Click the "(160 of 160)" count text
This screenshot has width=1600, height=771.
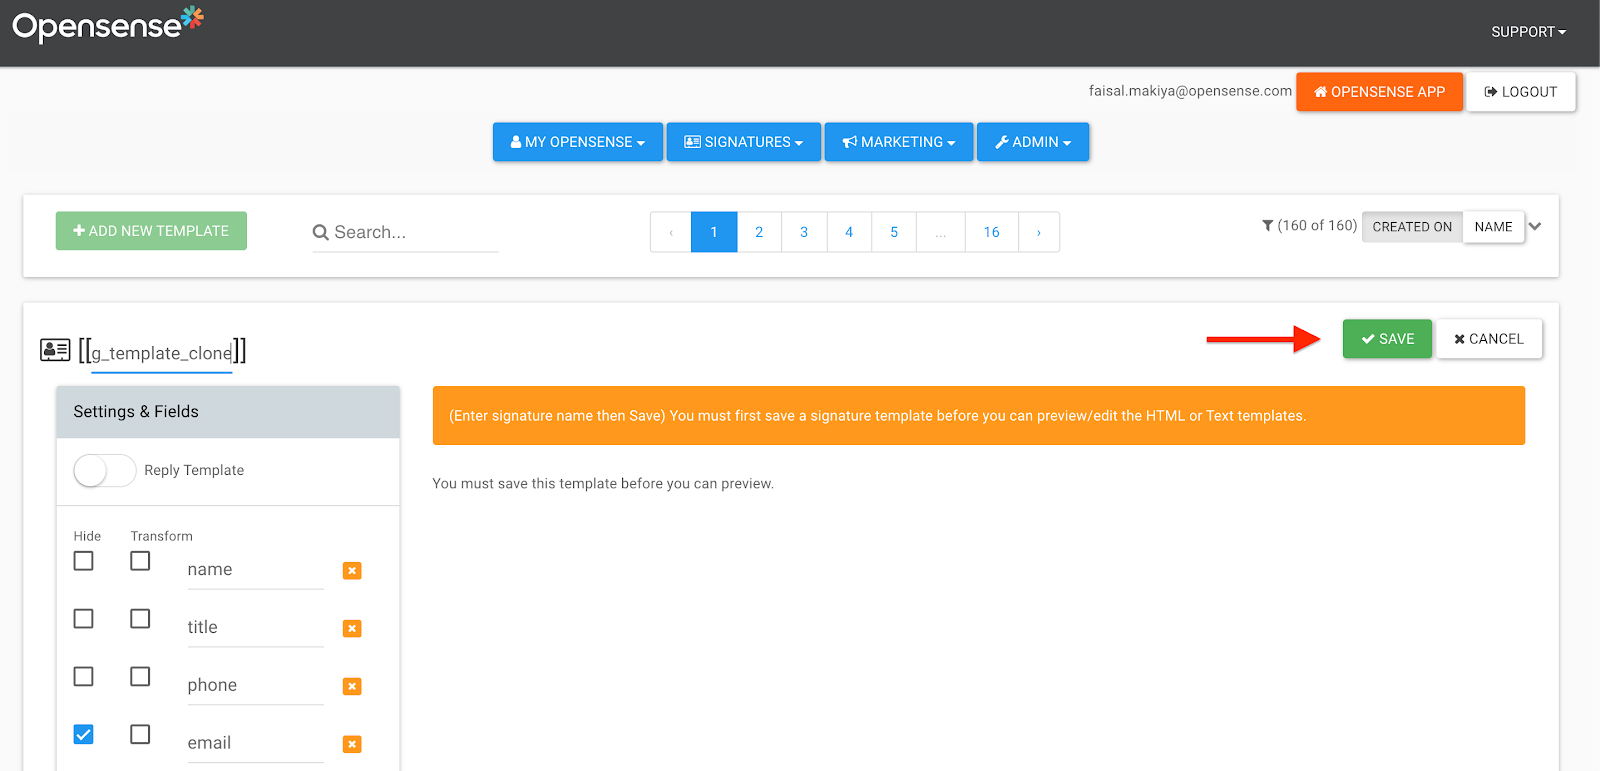click(1317, 226)
